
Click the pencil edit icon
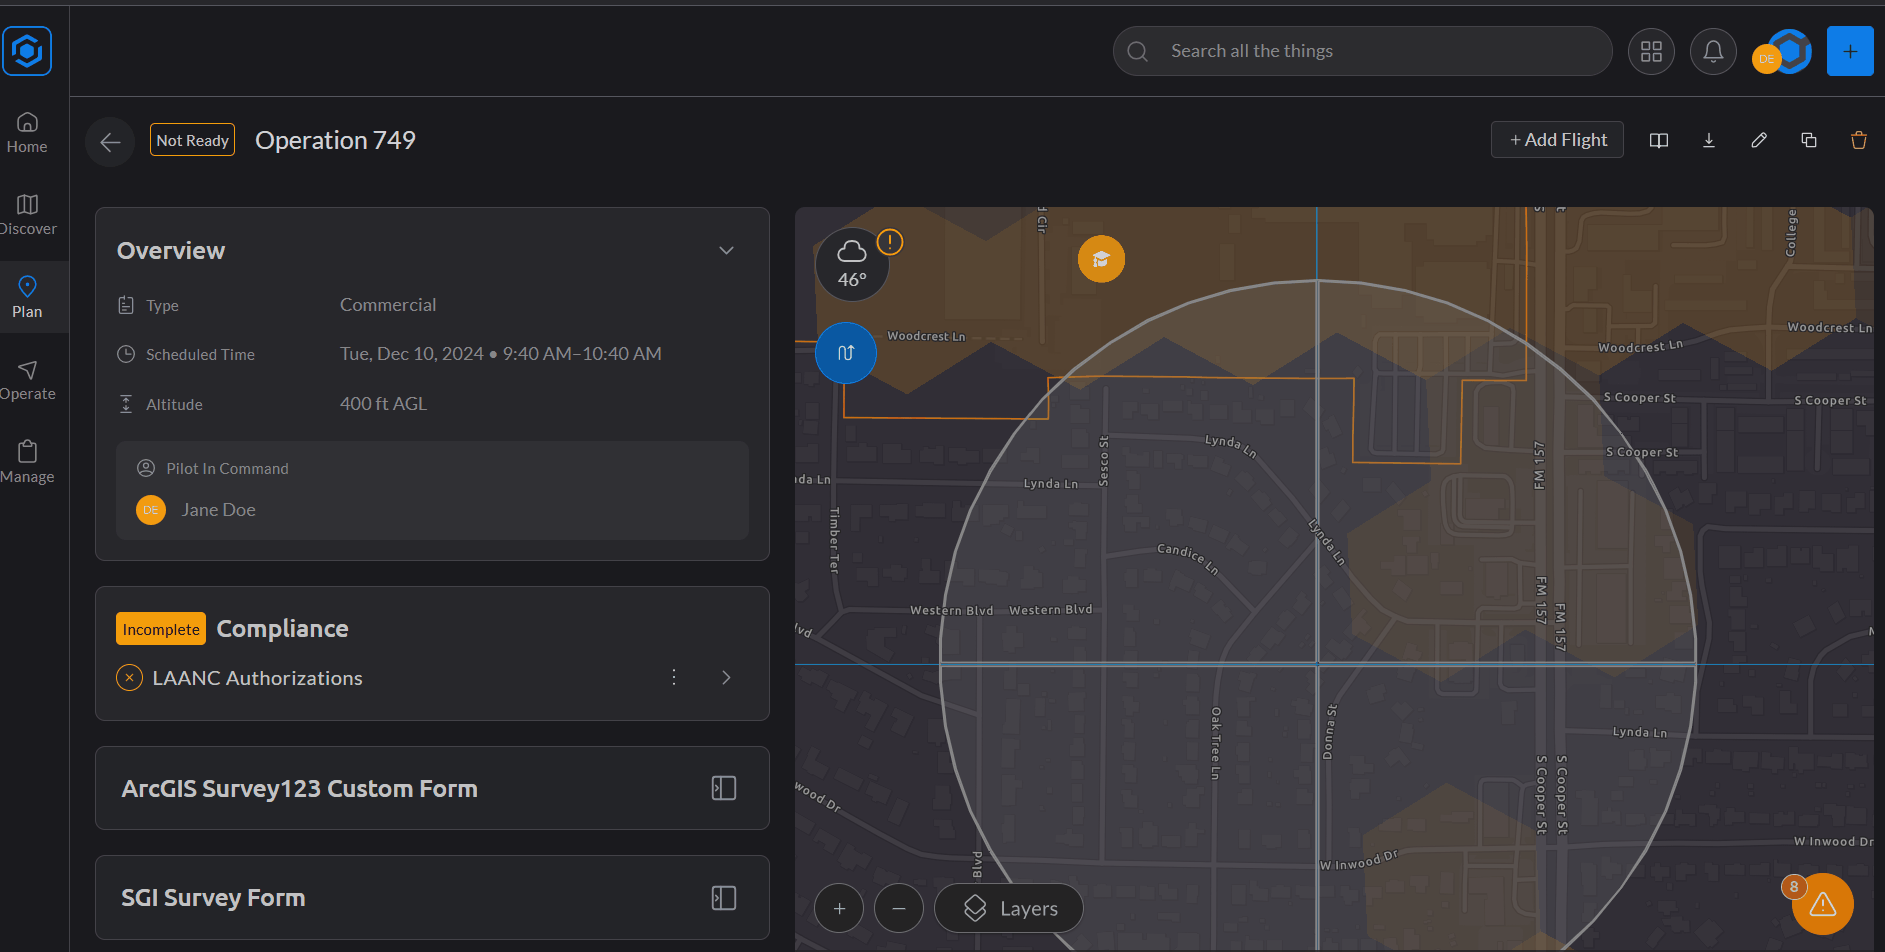(1759, 140)
